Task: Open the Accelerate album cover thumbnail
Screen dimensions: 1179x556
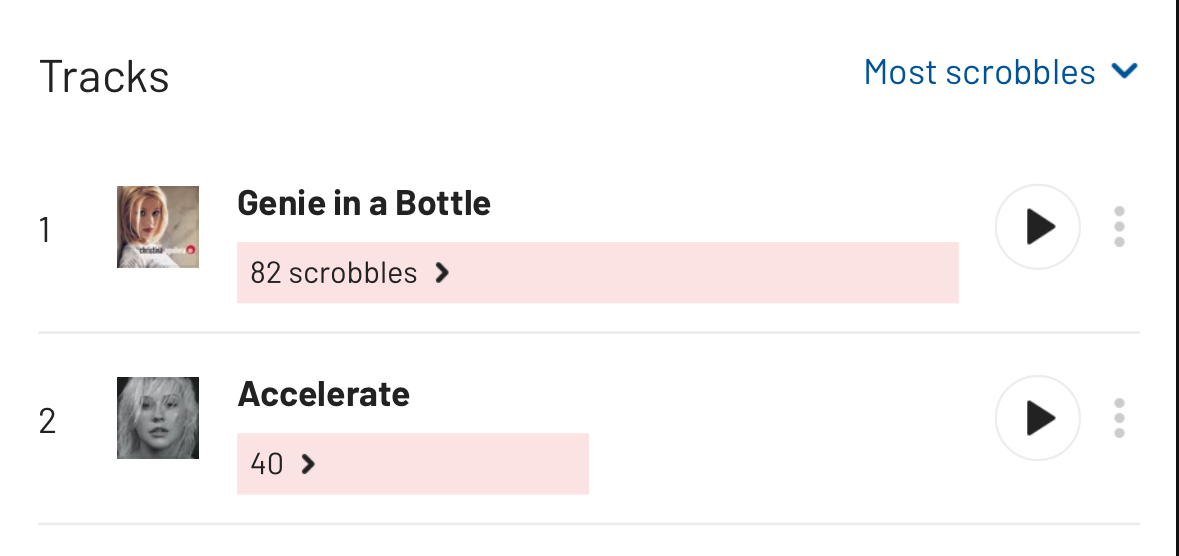Action: [158, 418]
